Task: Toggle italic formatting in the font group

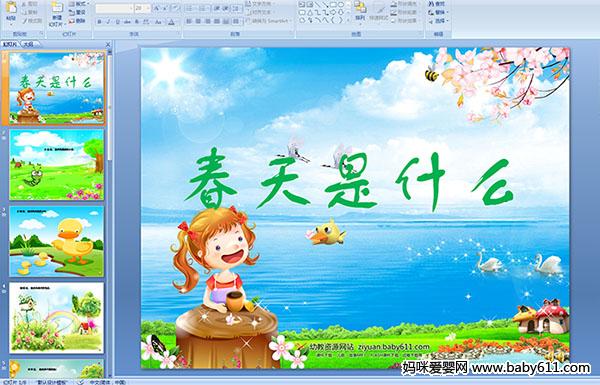Action: coord(108,22)
